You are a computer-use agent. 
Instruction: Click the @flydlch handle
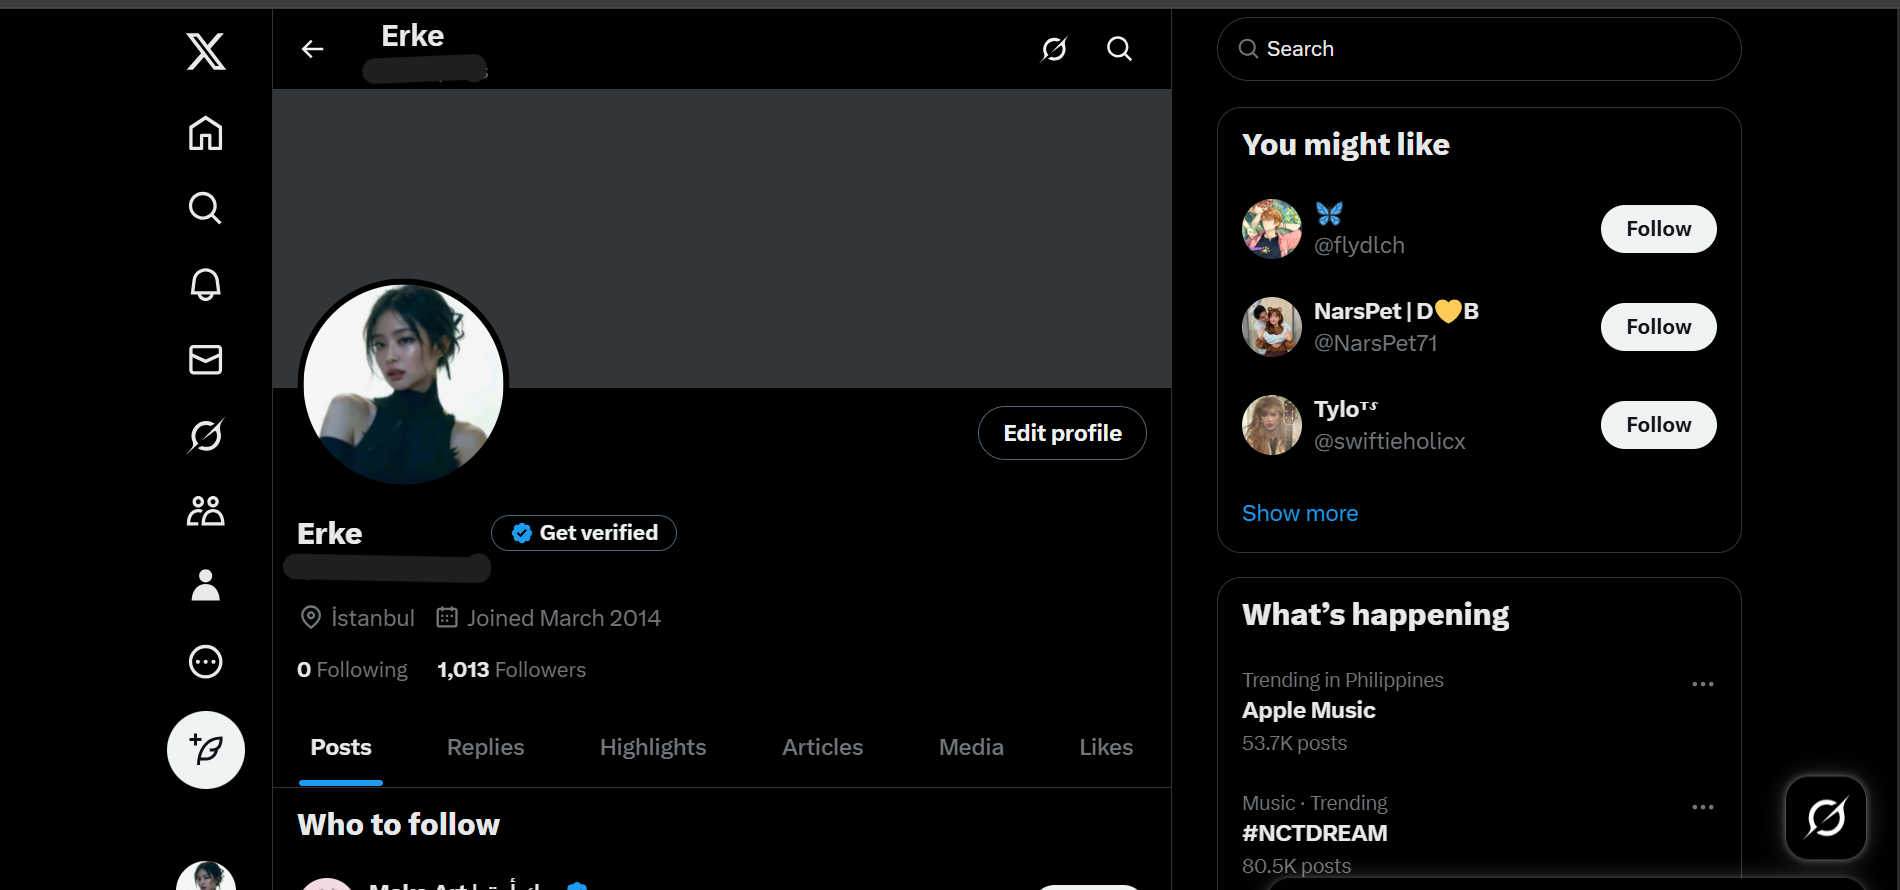(1359, 245)
